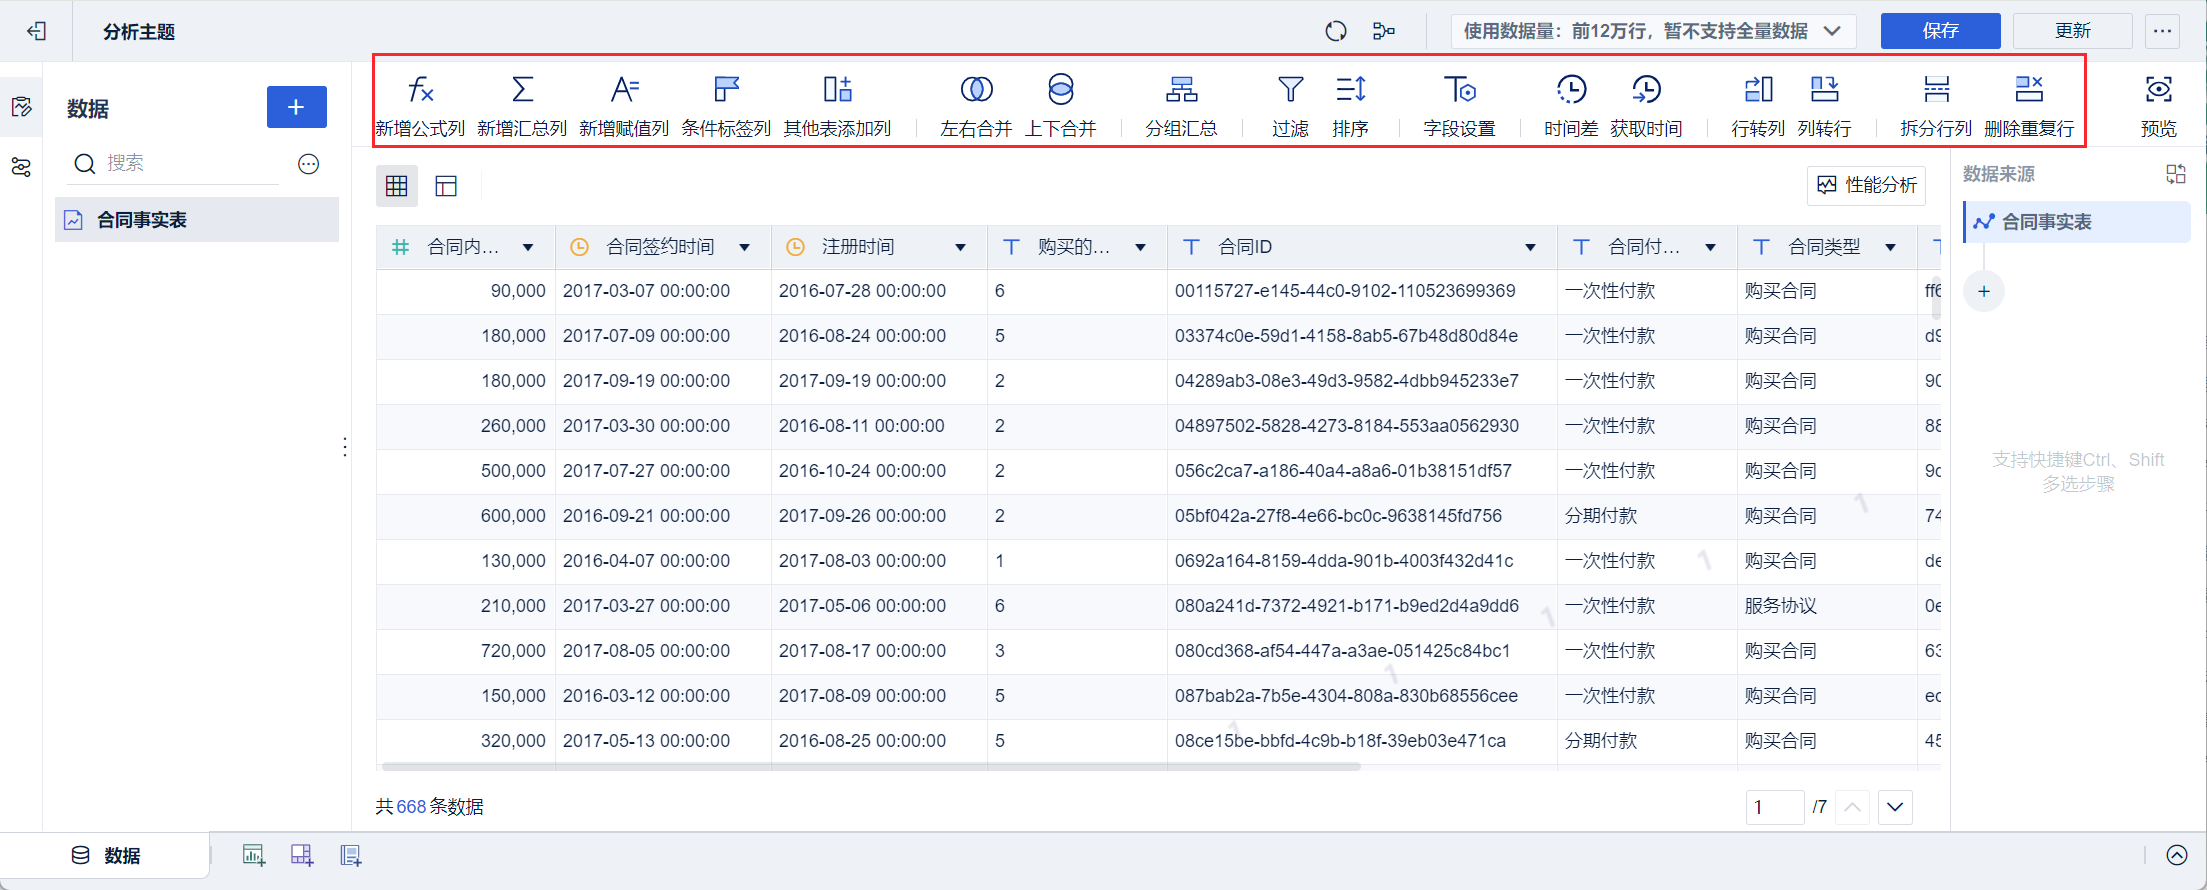Start a 上下合并 union

point(1061,105)
